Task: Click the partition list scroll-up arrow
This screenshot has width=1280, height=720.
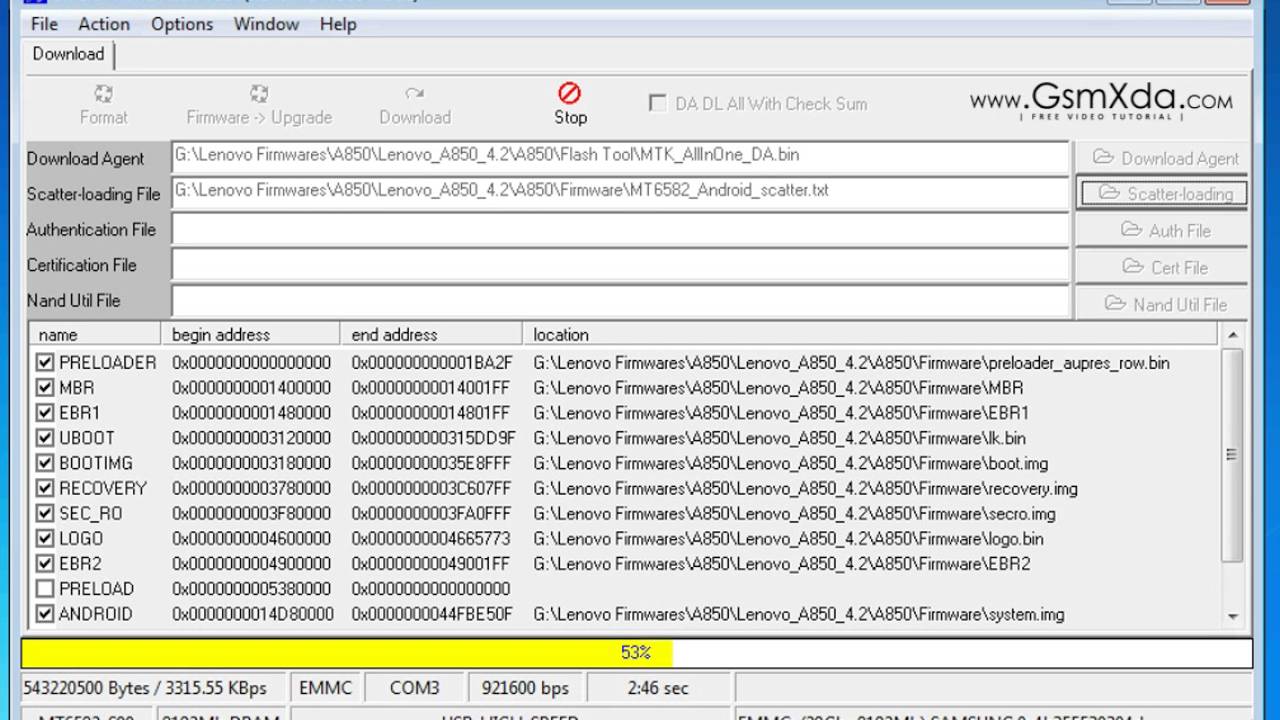Action: pos(1232,335)
